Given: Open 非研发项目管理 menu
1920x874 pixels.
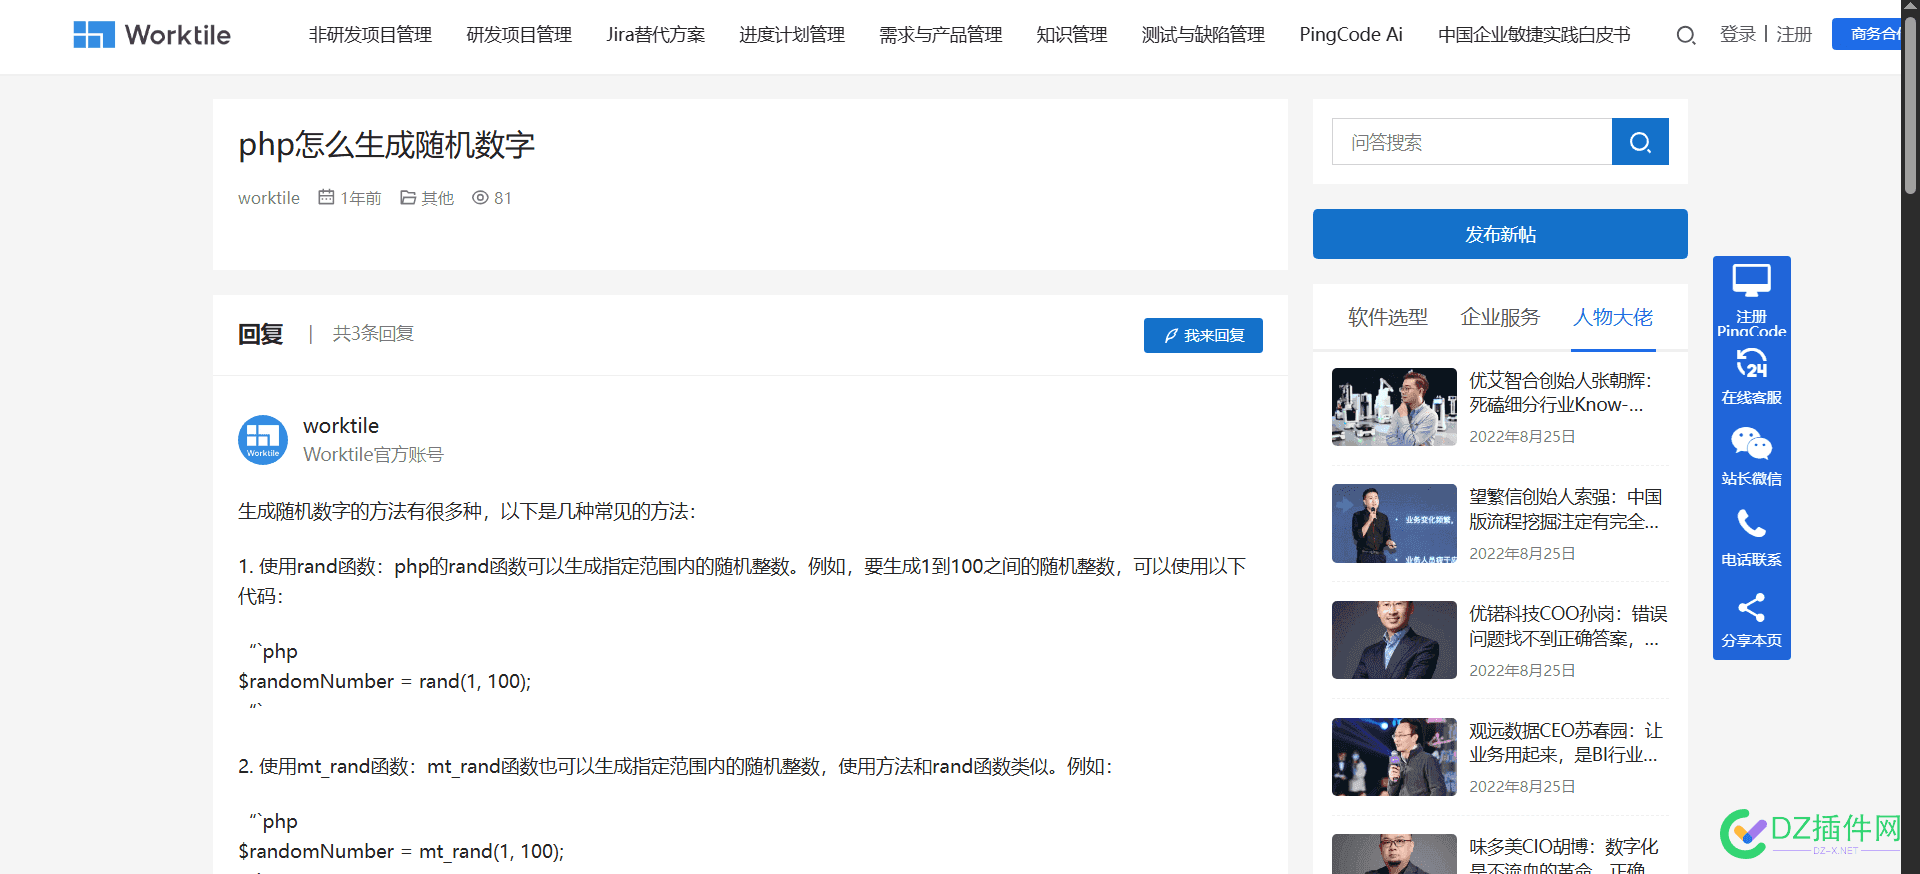Looking at the screenshot, I should pos(370,35).
